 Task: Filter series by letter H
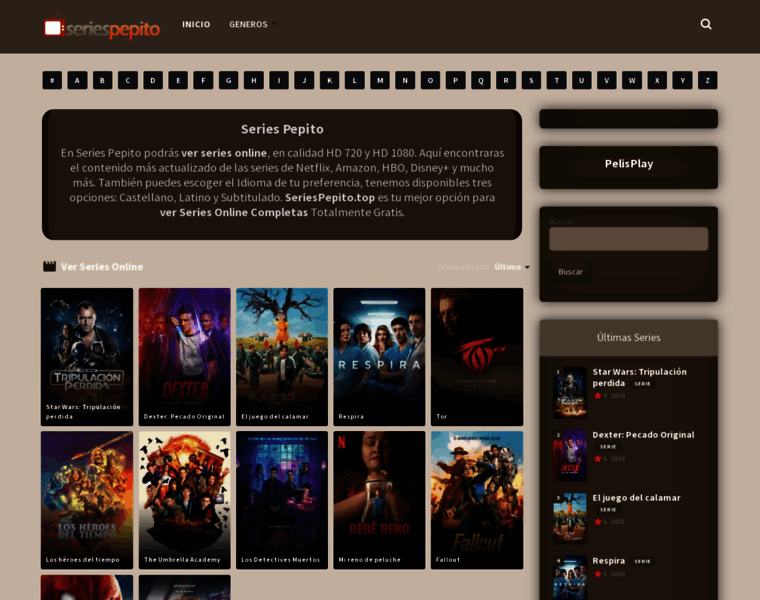(x=253, y=80)
